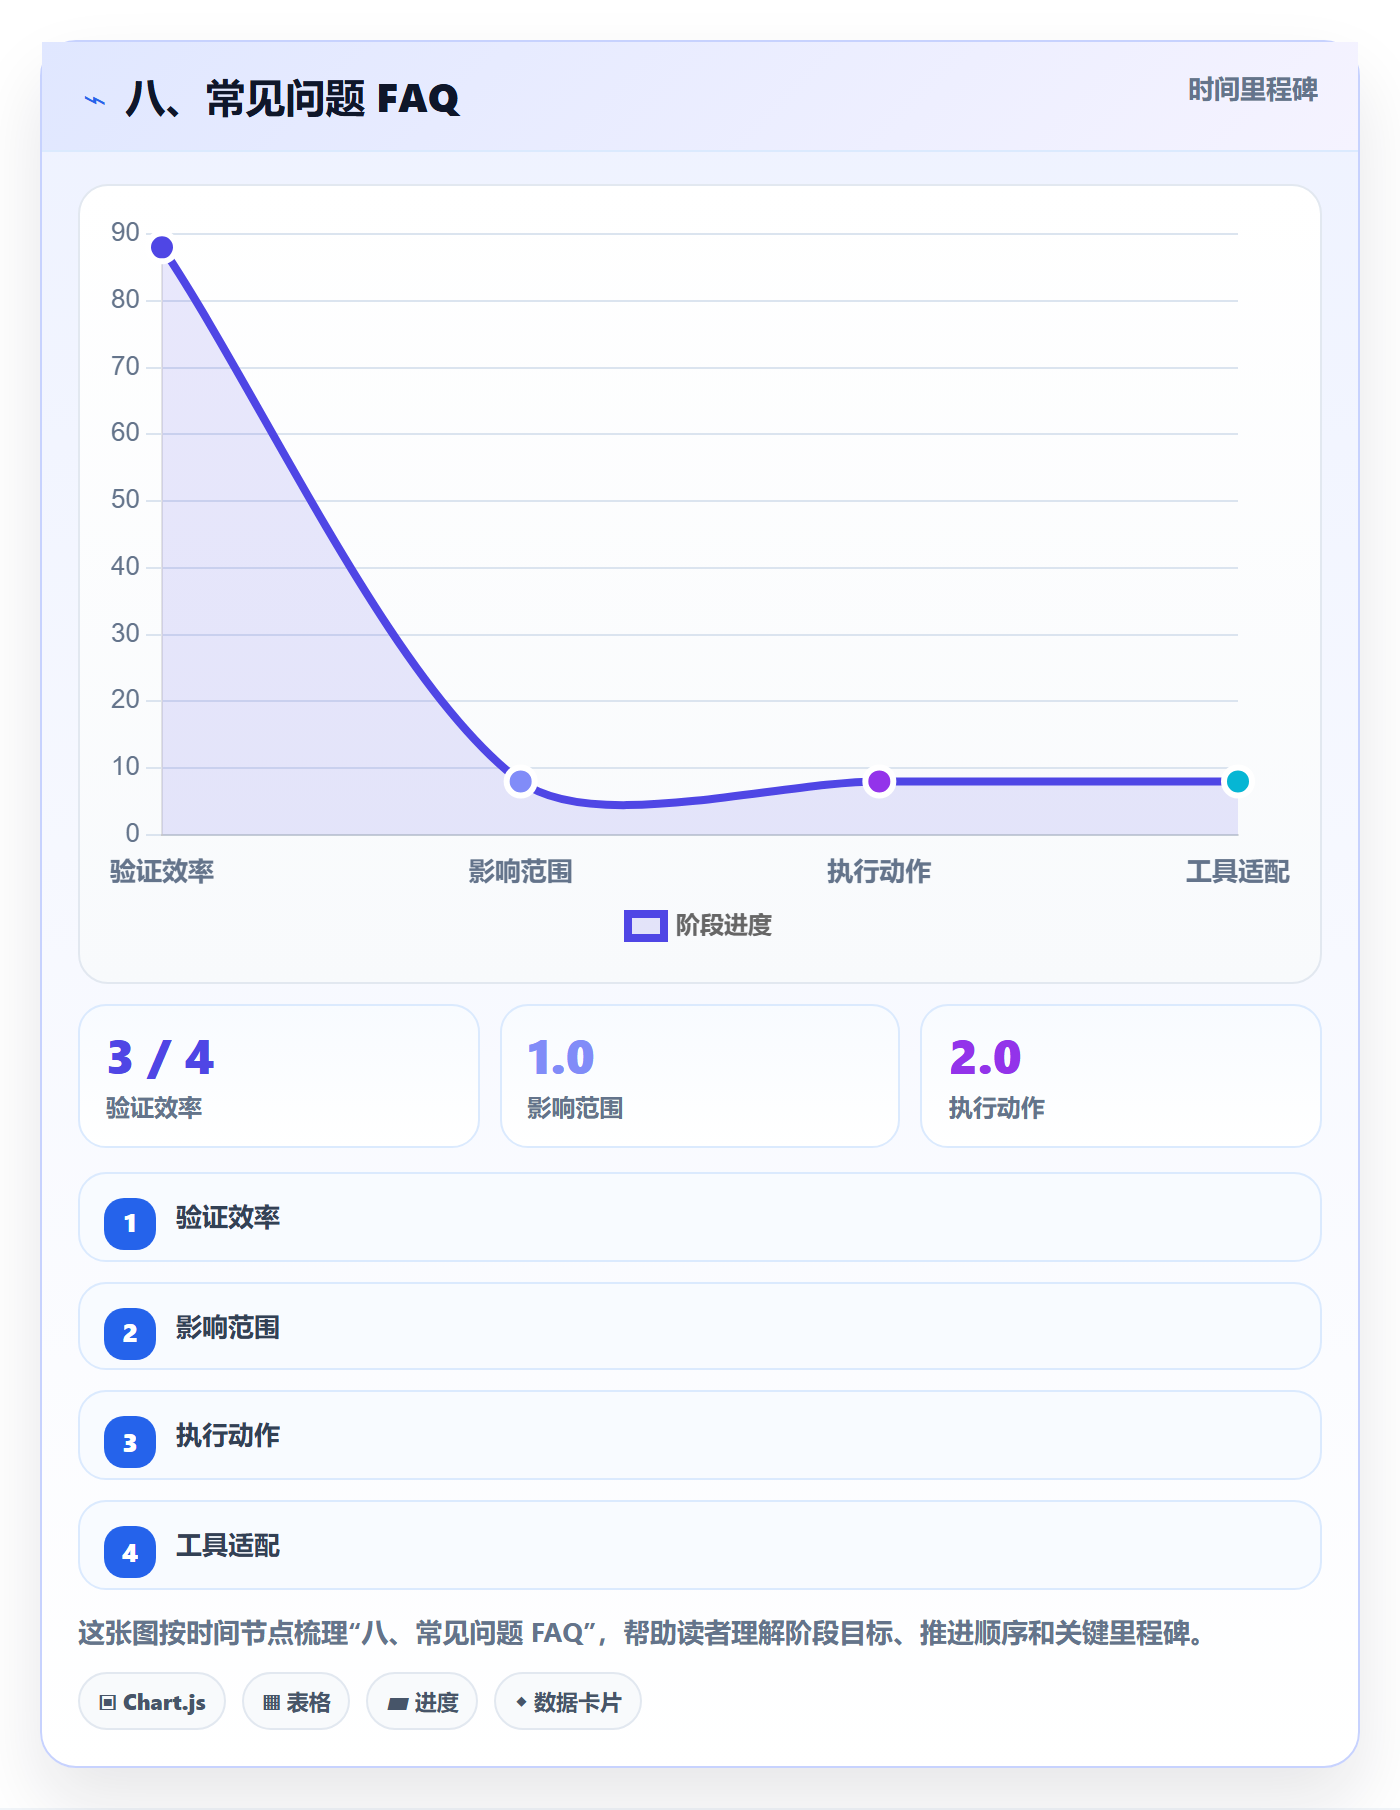
Task: Click the title 八、常见问题 FAQ
Action: [x=292, y=99]
